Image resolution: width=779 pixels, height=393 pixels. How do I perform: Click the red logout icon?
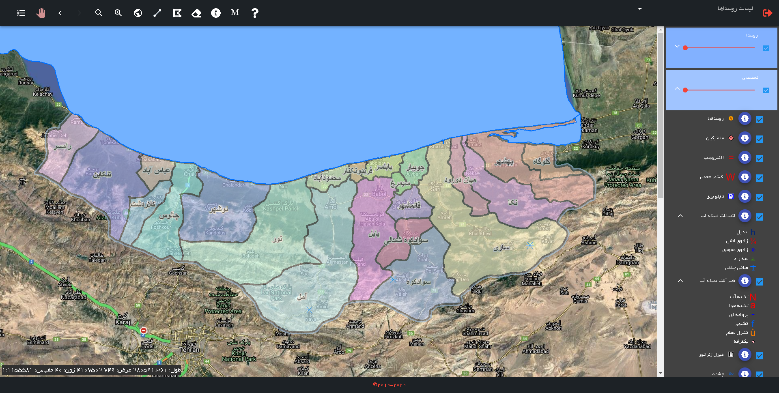click(x=767, y=13)
